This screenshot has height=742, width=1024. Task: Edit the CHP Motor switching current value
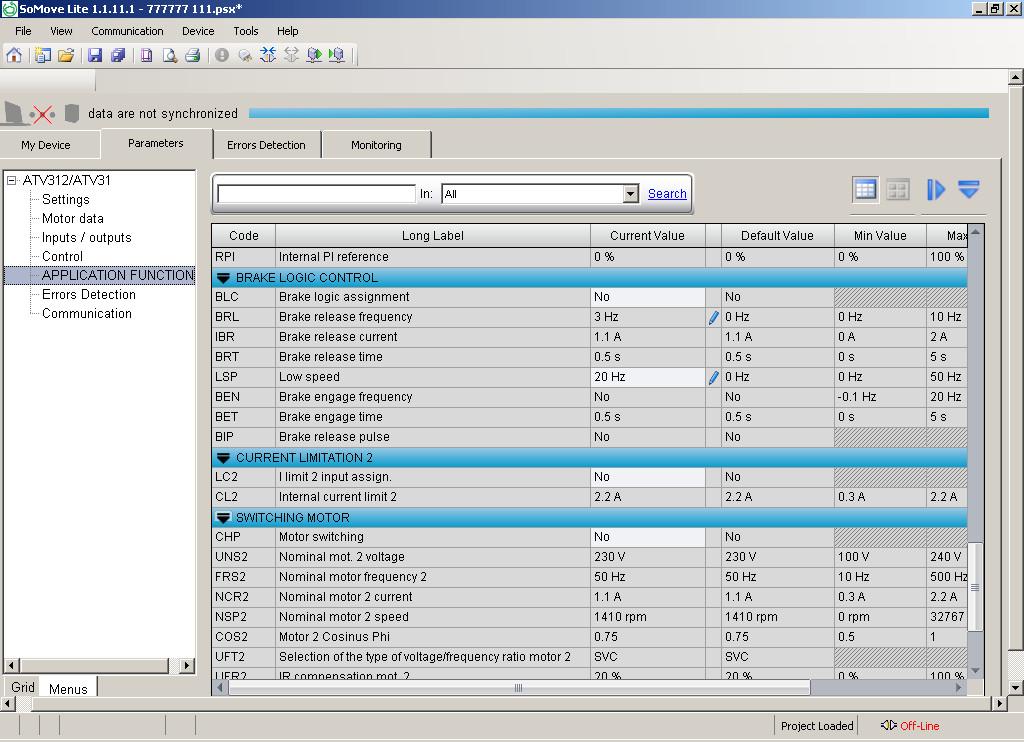647,537
